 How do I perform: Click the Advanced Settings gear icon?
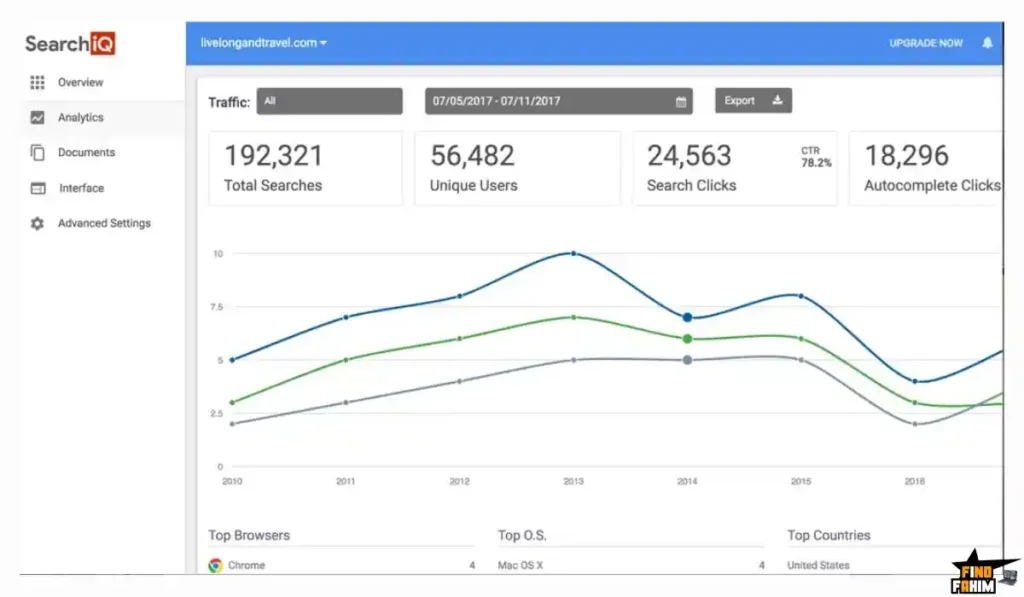click(37, 223)
